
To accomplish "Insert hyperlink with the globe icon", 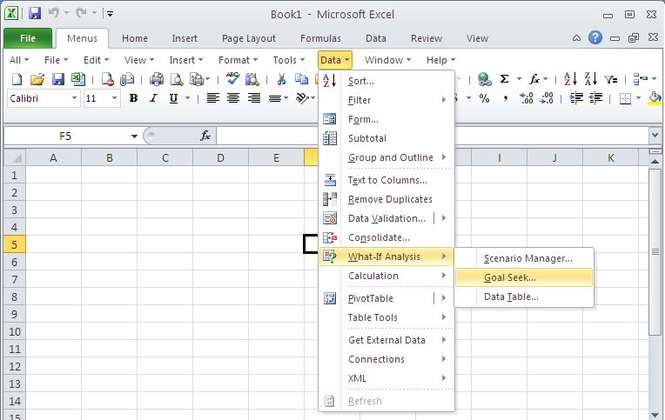I will [484, 79].
